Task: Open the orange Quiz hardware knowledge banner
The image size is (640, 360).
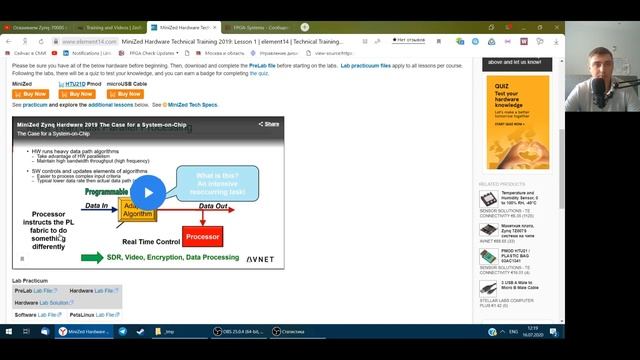Action: tap(518, 122)
